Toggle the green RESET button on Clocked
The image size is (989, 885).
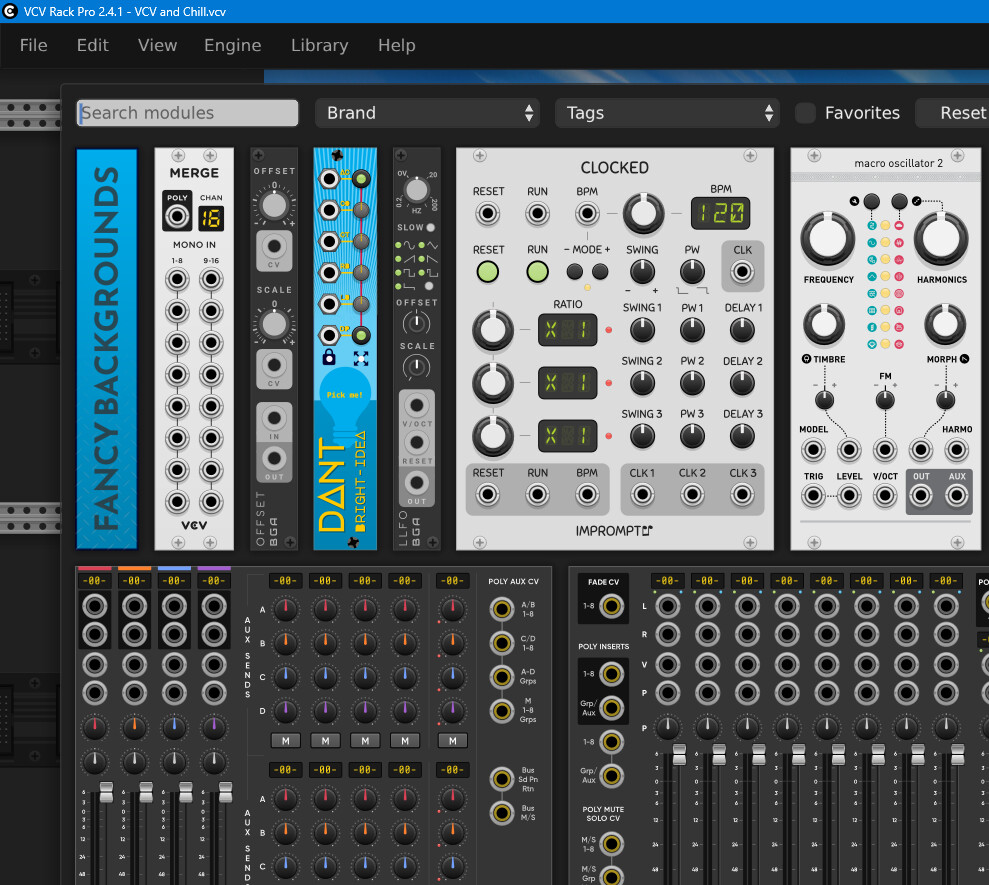tap(488, 272)
